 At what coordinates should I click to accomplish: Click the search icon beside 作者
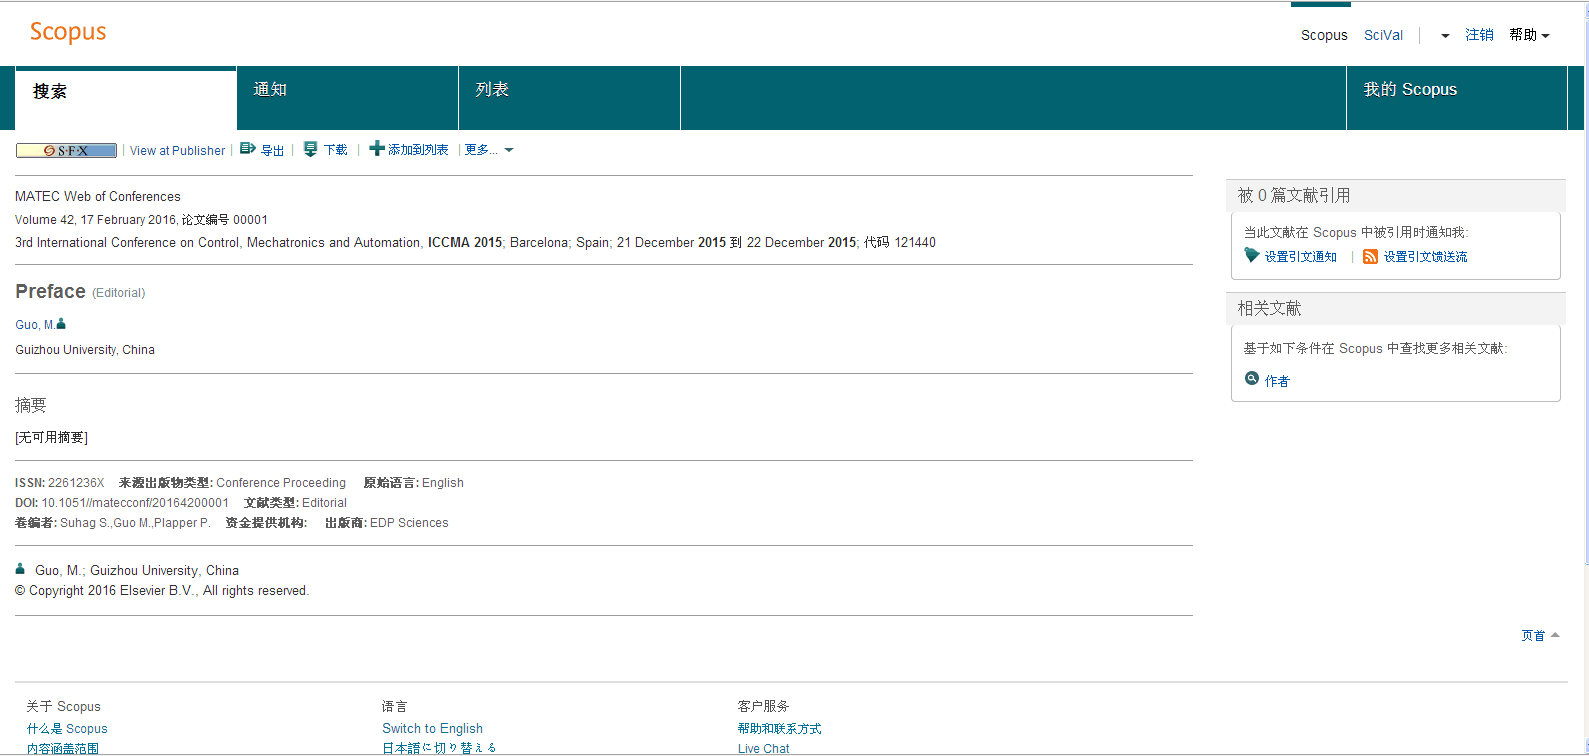point(1251,379)
